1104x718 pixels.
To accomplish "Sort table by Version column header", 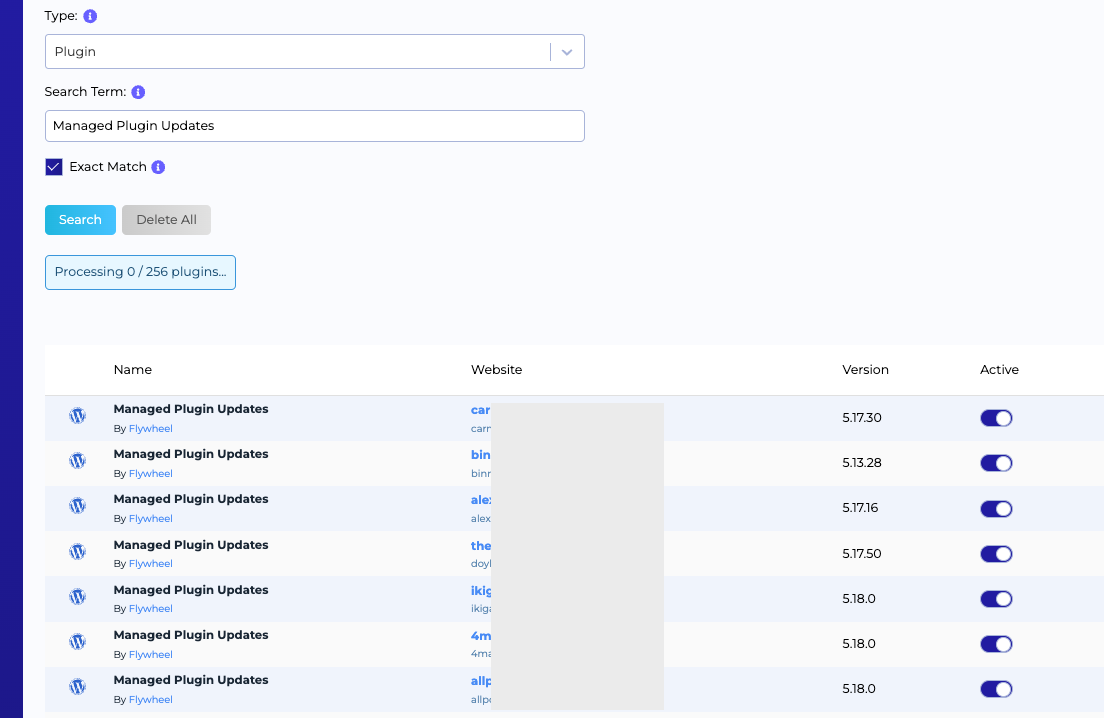I will point(865,370).
